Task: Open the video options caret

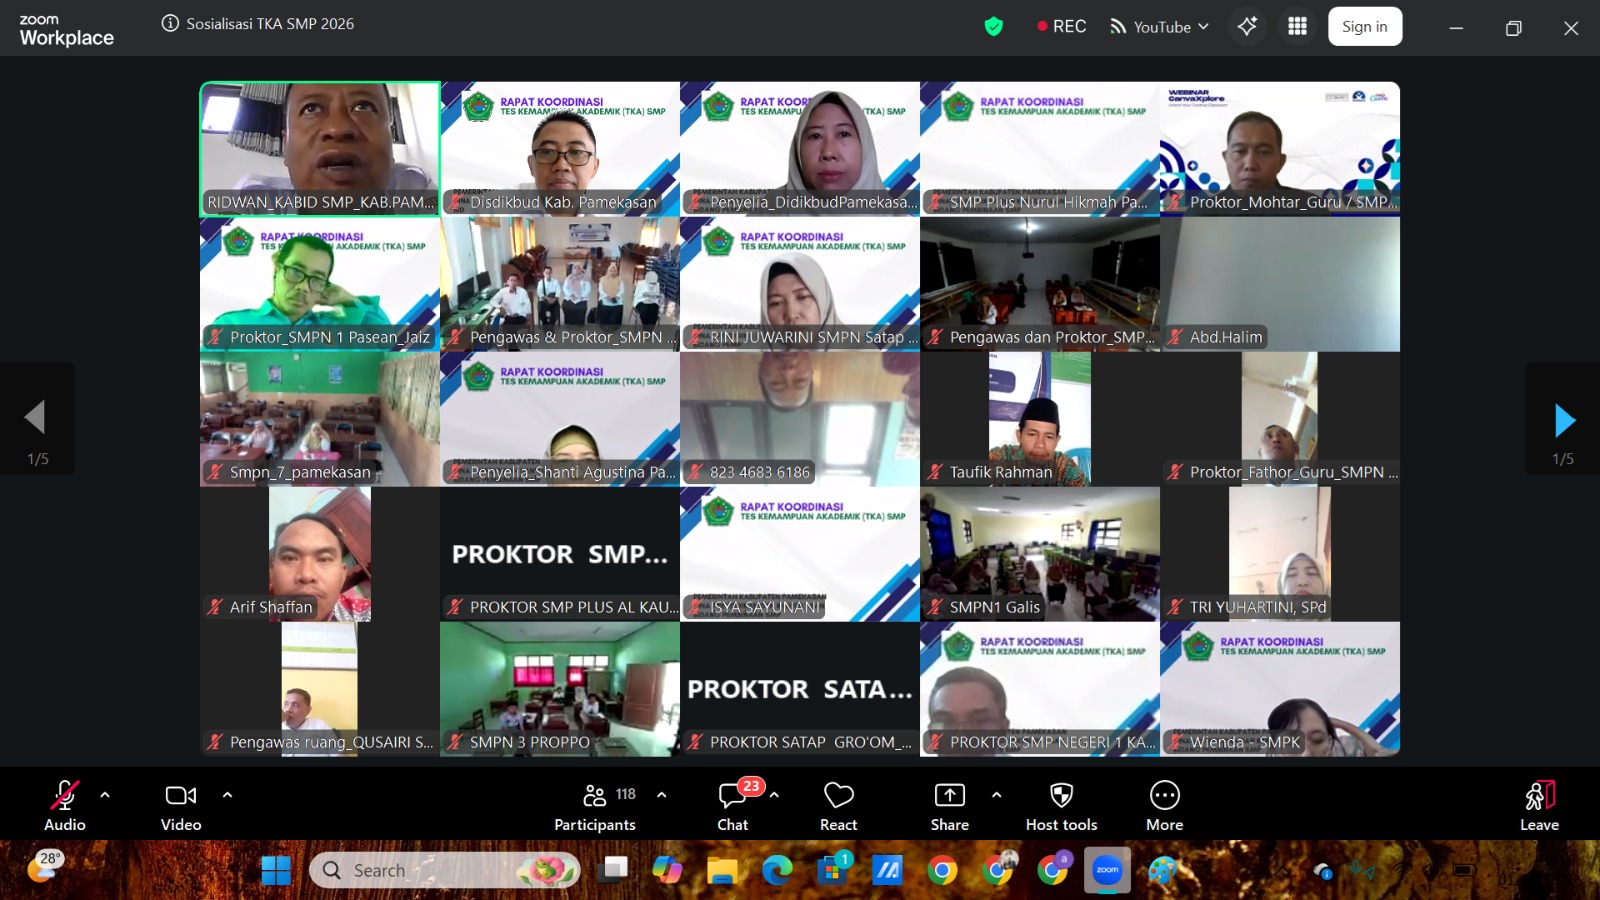Action: (227, 795)
